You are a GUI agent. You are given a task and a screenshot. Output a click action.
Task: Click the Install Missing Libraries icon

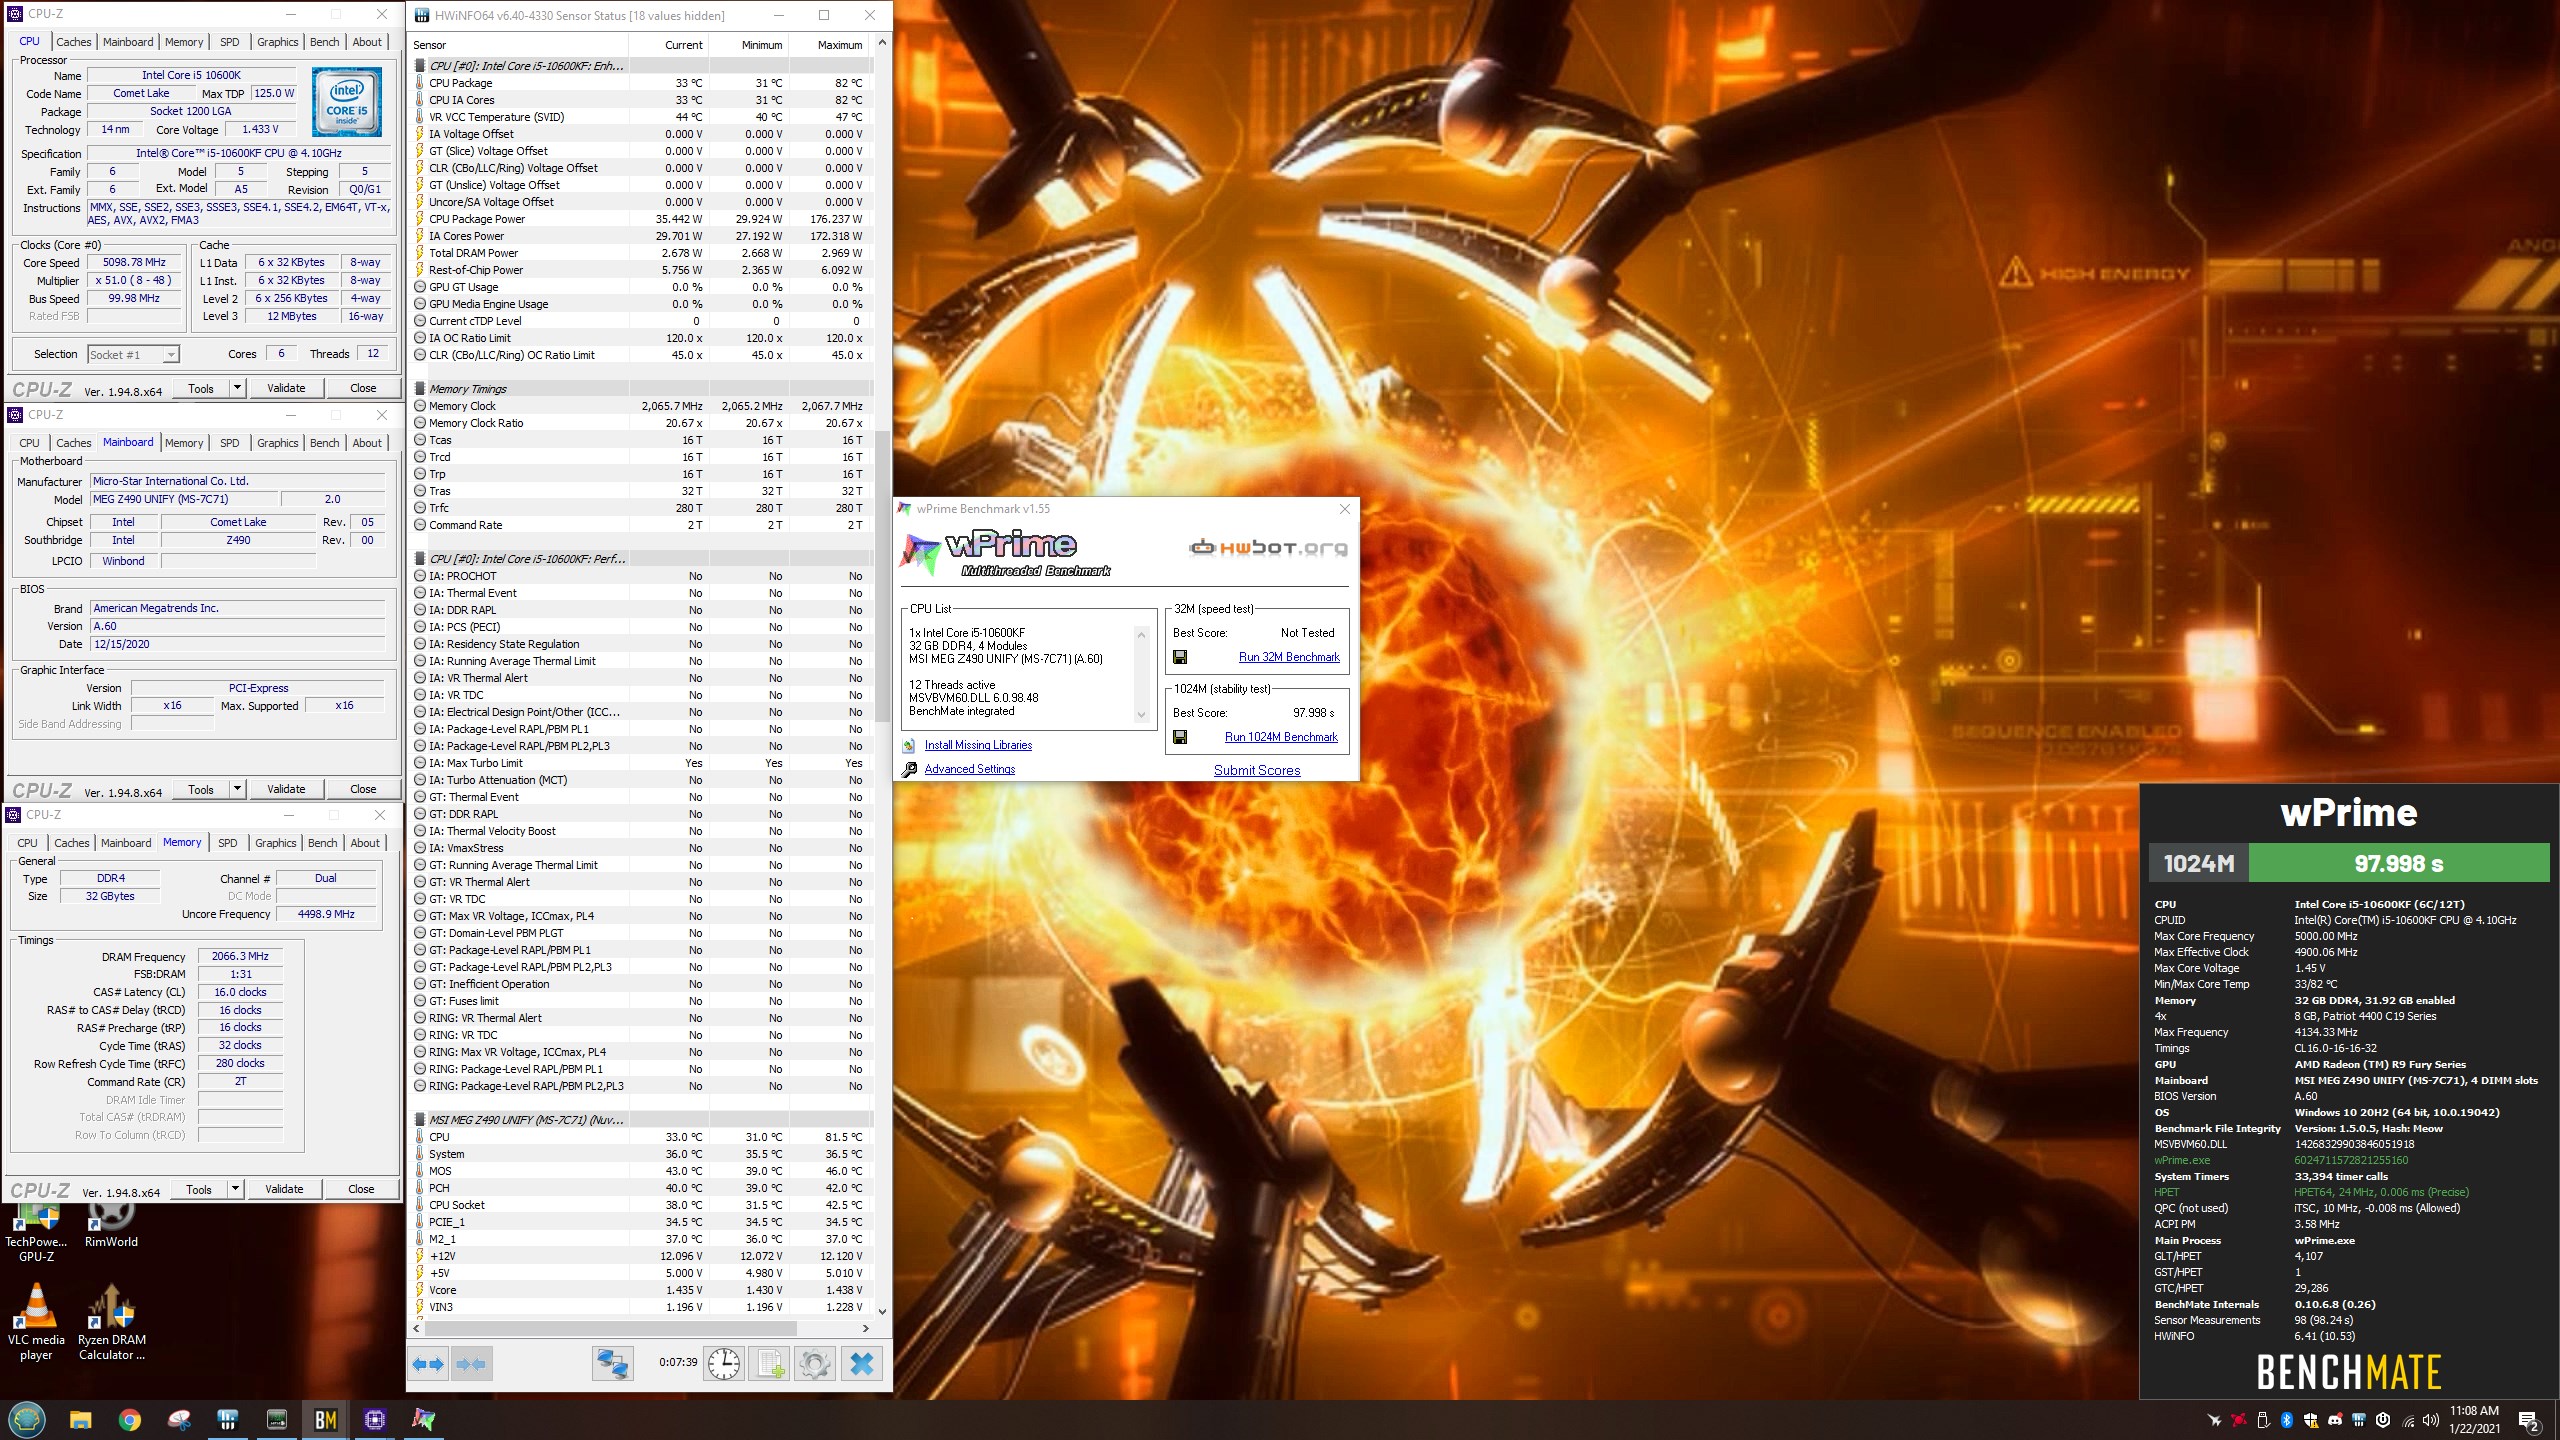[x=908, y=745]
